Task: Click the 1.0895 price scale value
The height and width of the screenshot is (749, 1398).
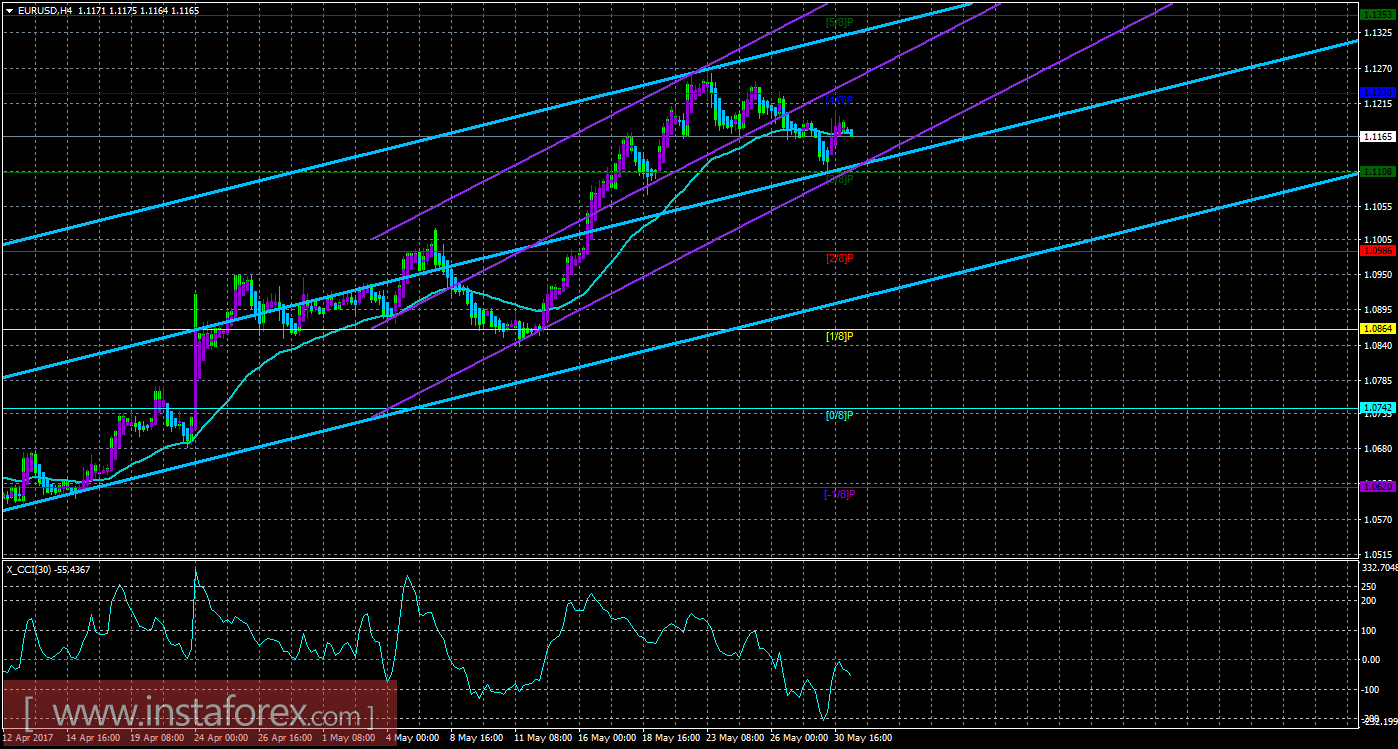Action: tap(1377, 310)
